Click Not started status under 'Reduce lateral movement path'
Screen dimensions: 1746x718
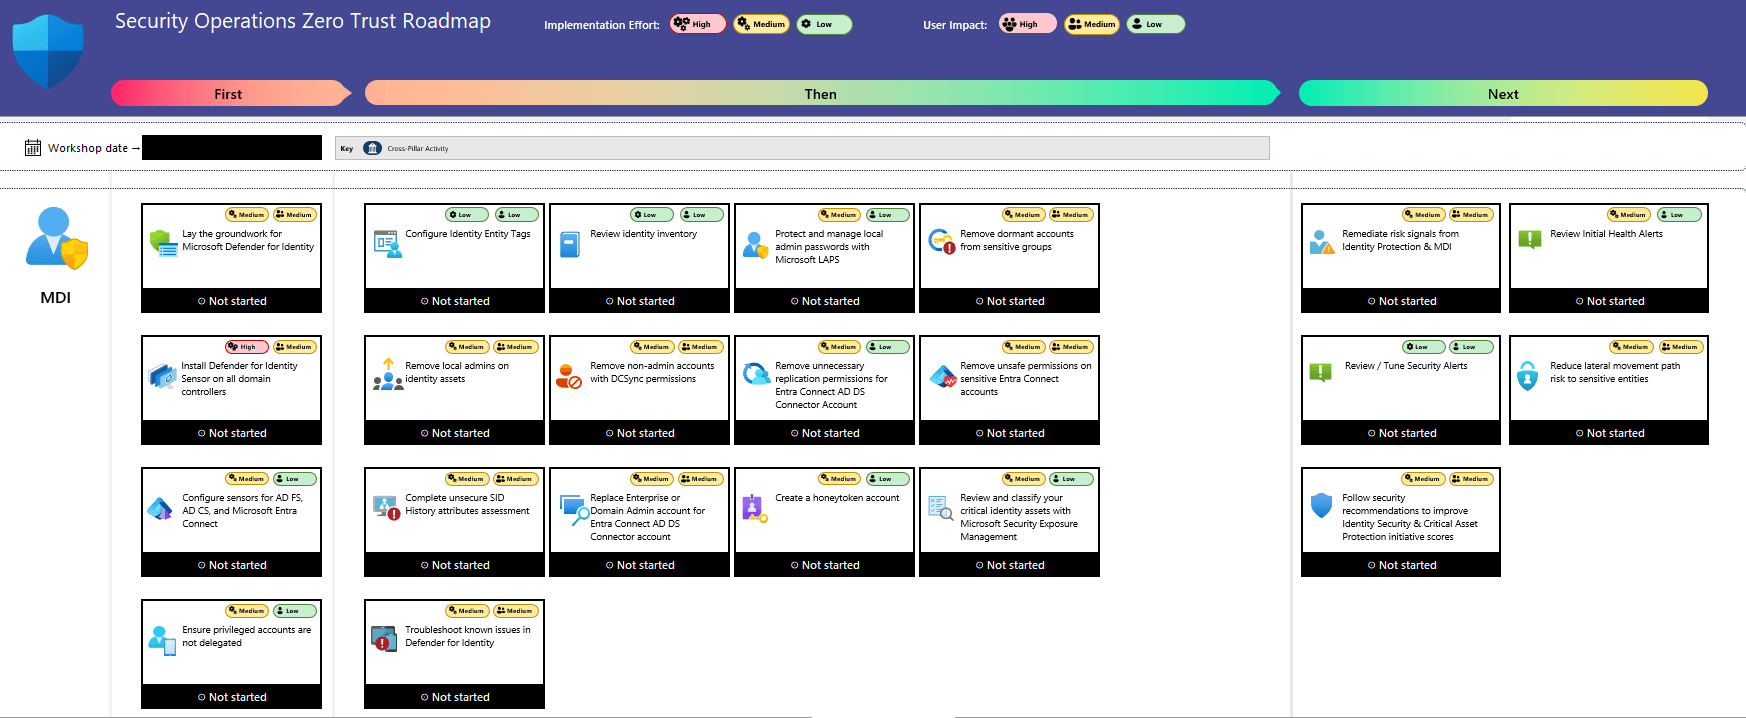coord(1609,433)
